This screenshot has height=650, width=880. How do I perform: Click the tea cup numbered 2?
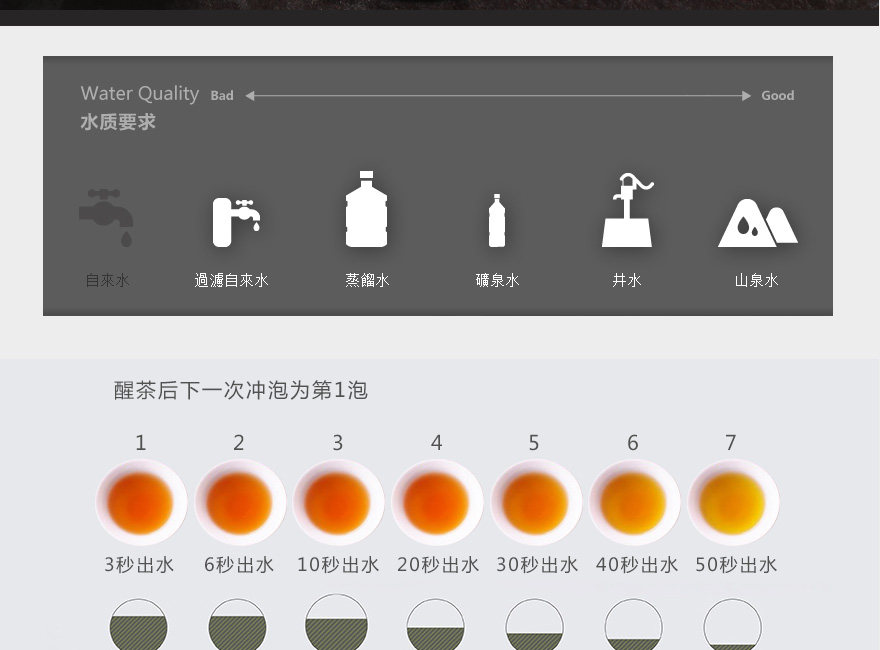(240, 502)
